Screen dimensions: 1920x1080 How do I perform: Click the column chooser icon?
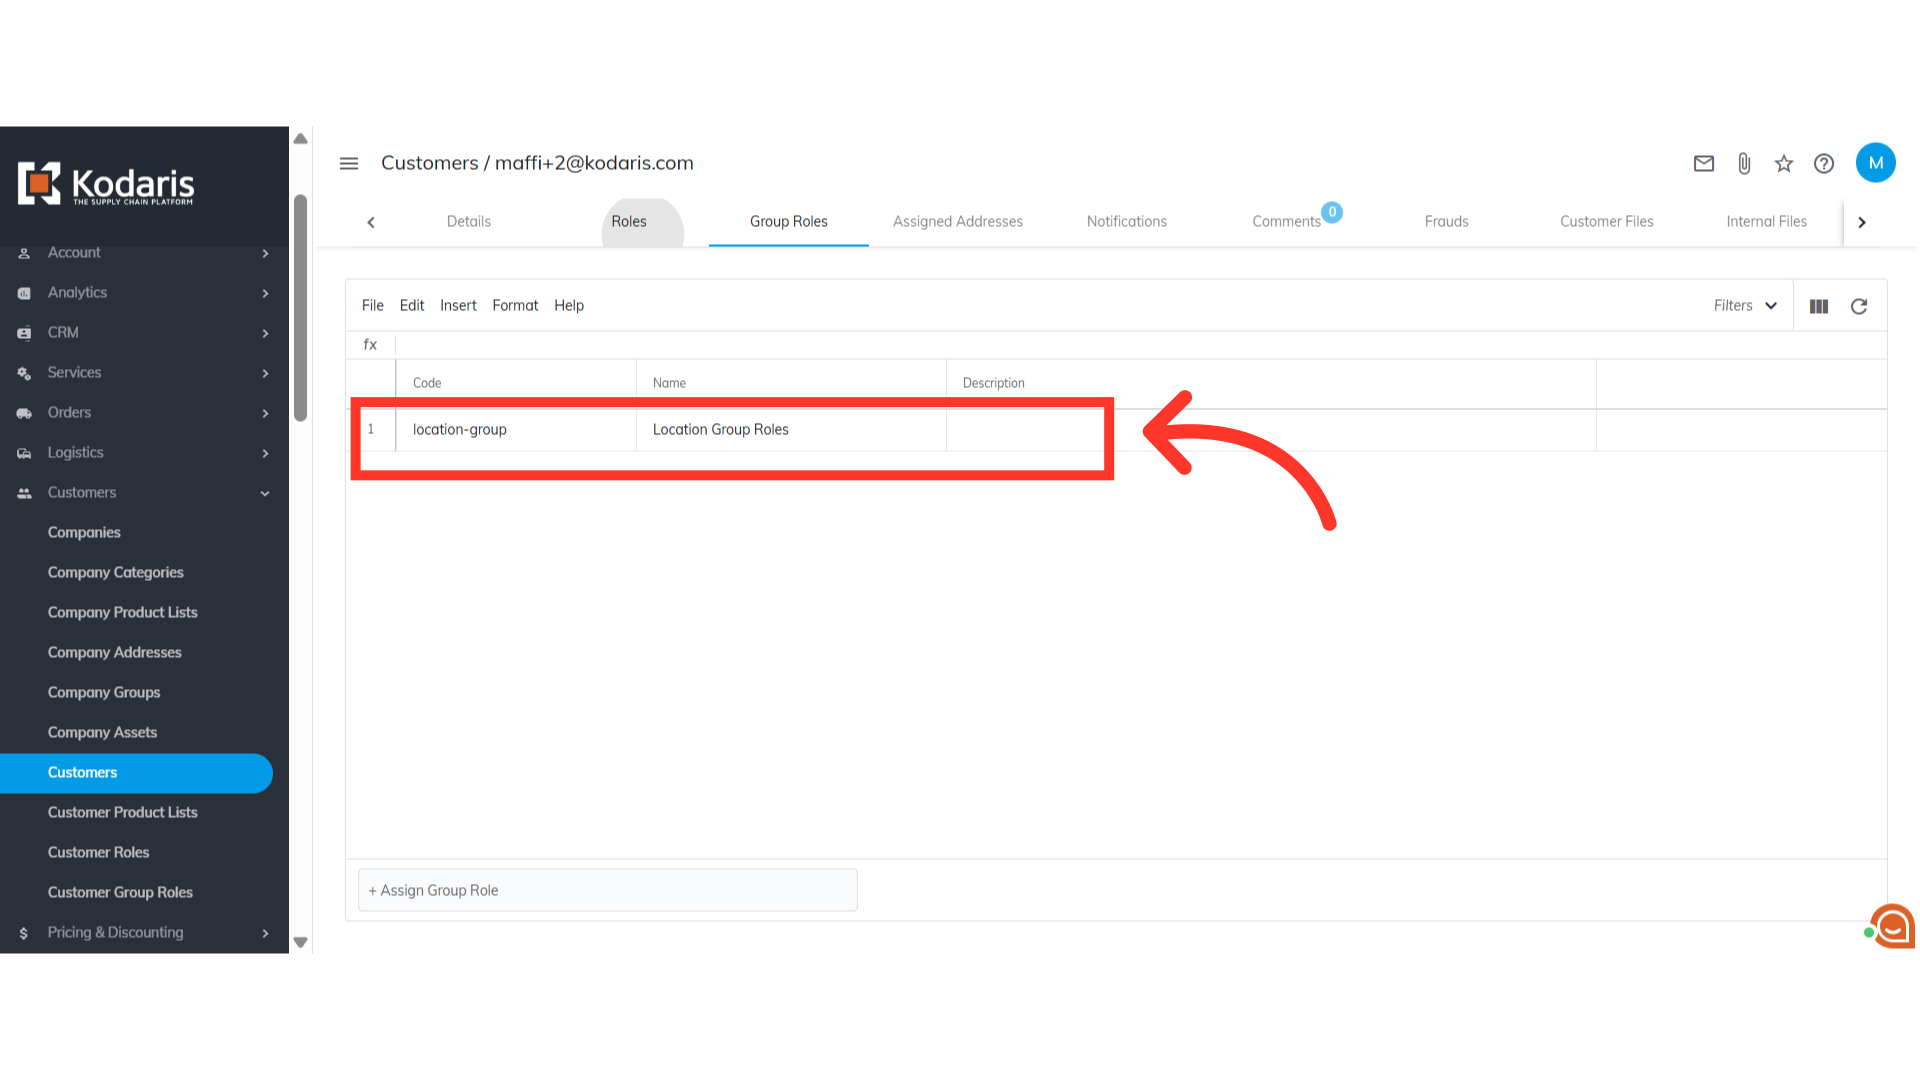(1819, 307)
